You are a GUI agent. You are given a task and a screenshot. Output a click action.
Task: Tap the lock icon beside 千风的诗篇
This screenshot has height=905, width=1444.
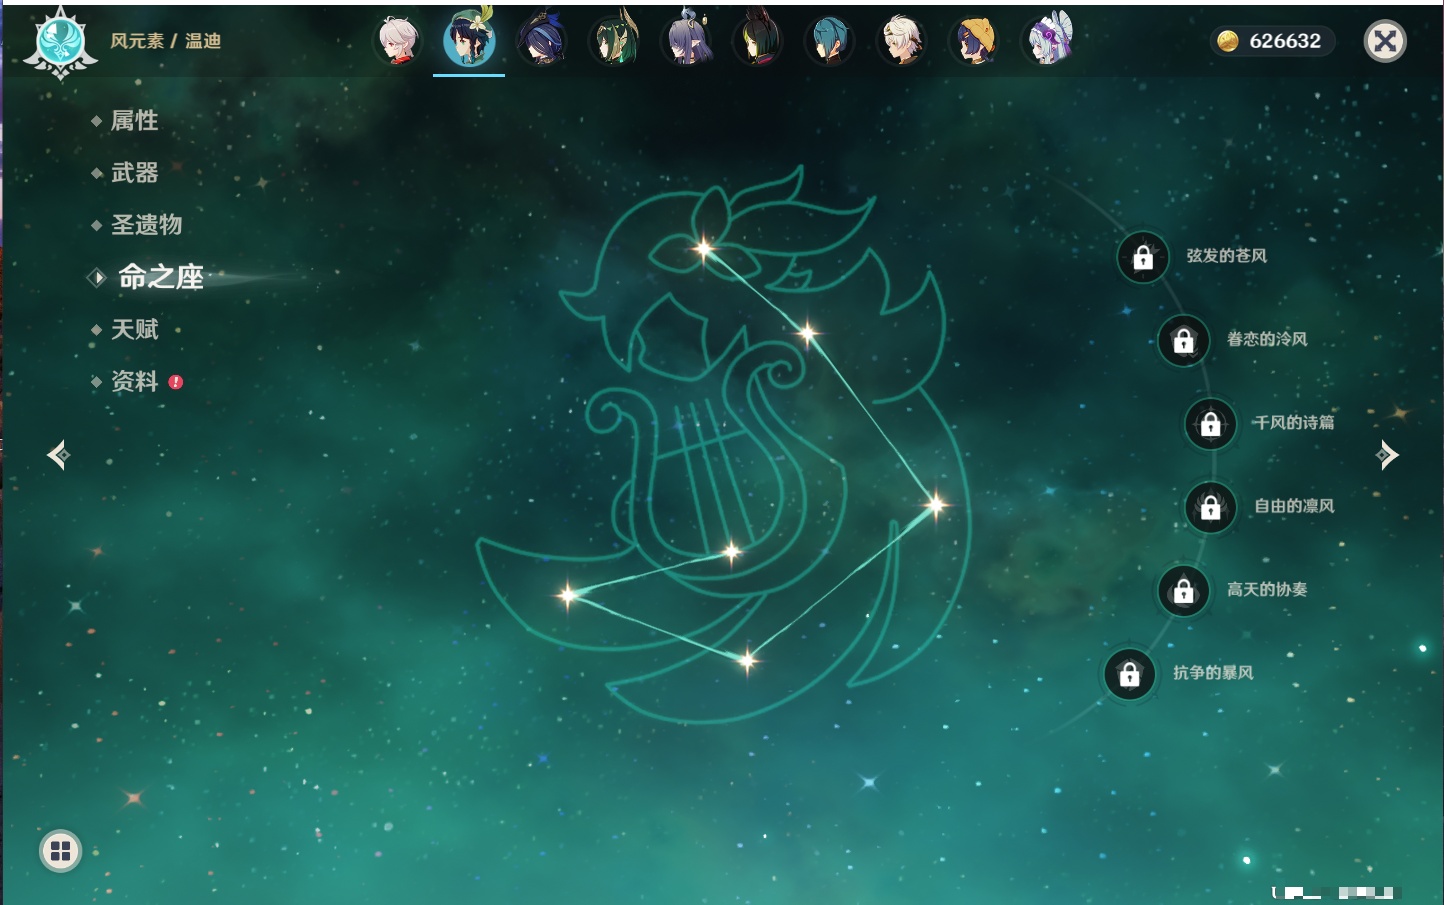1210,424
